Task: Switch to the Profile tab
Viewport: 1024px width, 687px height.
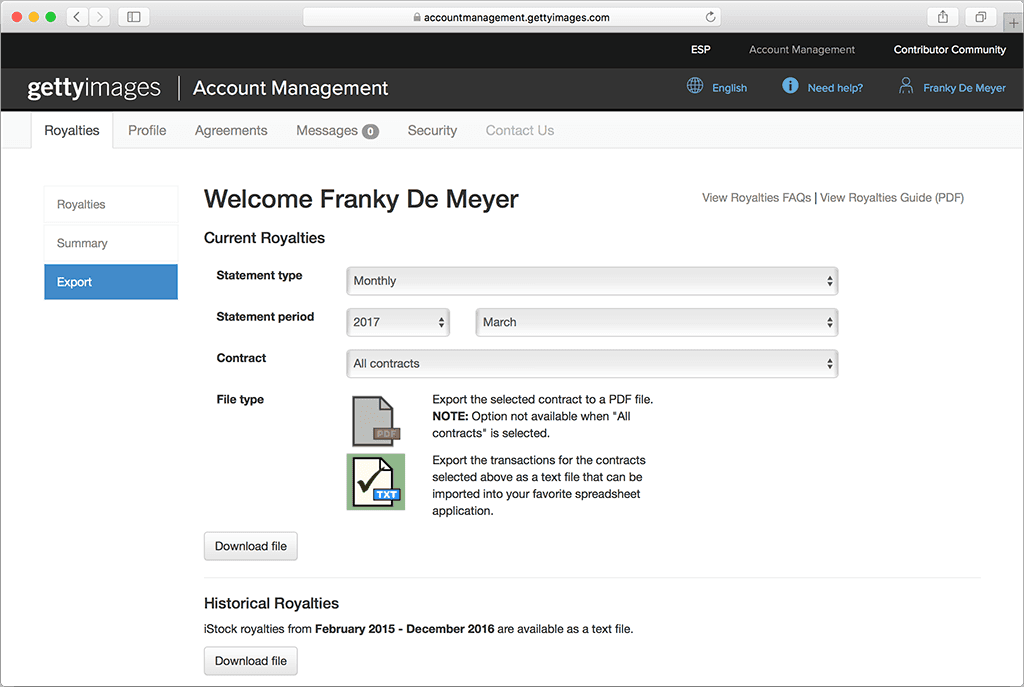Action: (147, 131)
